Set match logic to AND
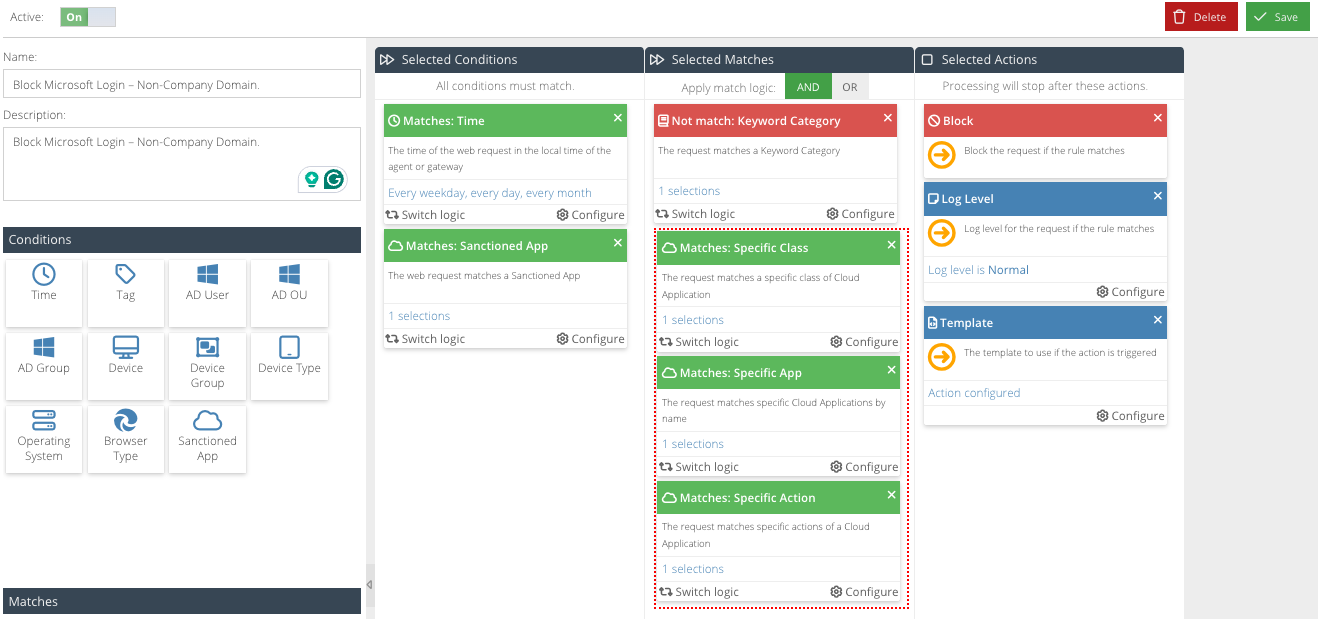The height and width of the screenshot is (619, 1319). 808,87
